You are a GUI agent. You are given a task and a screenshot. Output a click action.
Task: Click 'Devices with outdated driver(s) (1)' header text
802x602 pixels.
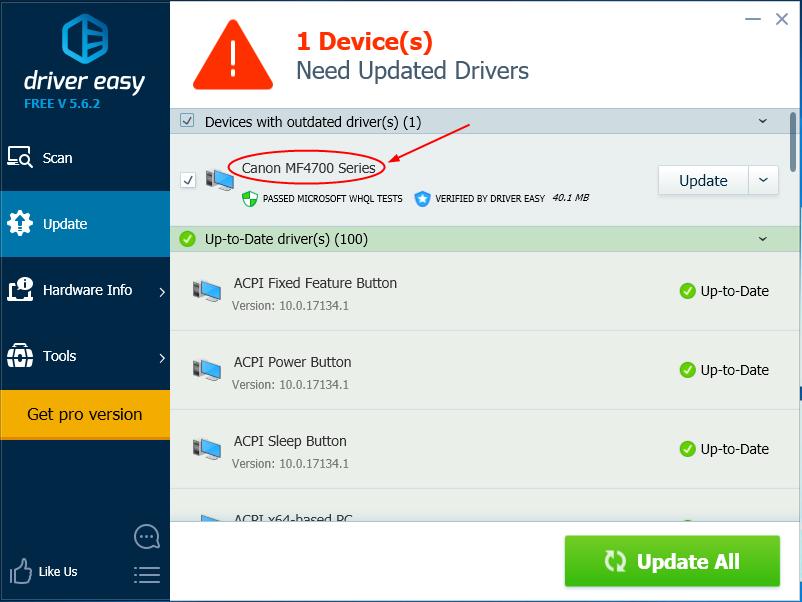click(313, 122)
